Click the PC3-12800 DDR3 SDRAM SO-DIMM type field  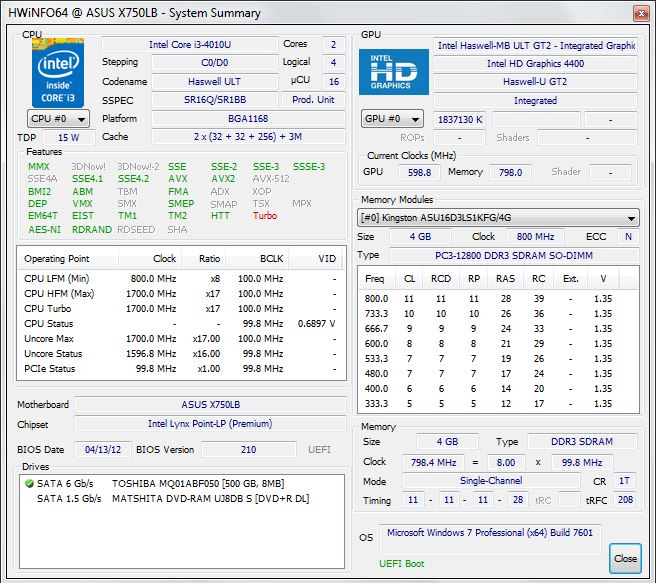[514, 255]
